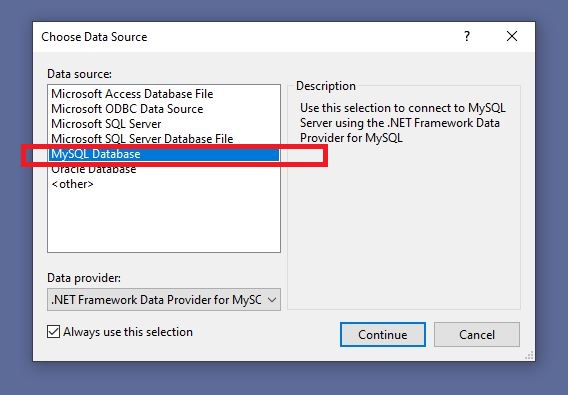
Task: Uncheck Always use this selection
Action: [x=54, y=332]
